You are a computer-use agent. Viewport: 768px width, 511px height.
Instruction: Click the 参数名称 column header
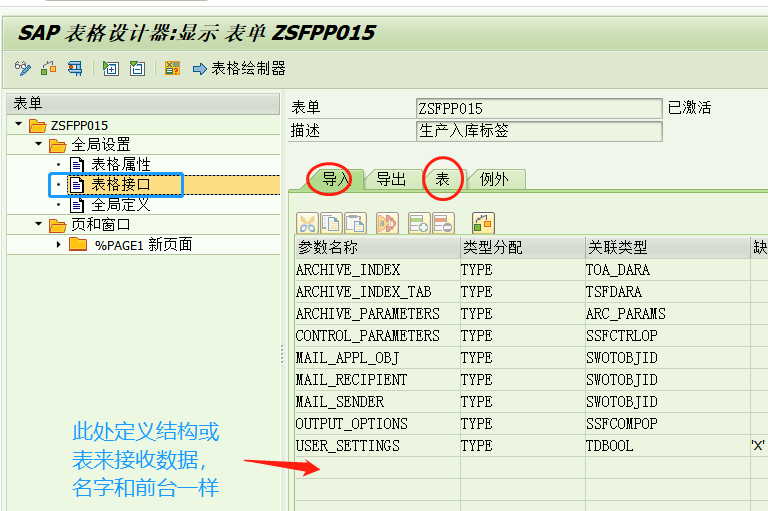(377, 247)
